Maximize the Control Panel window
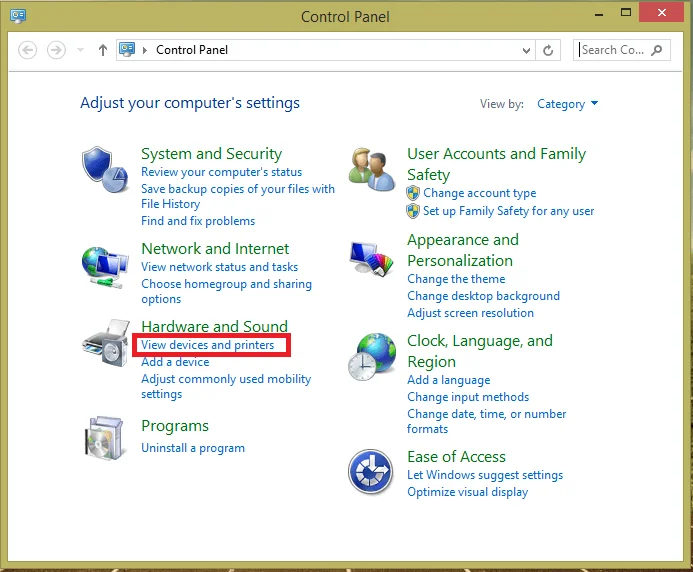 [x=626, y=12]
